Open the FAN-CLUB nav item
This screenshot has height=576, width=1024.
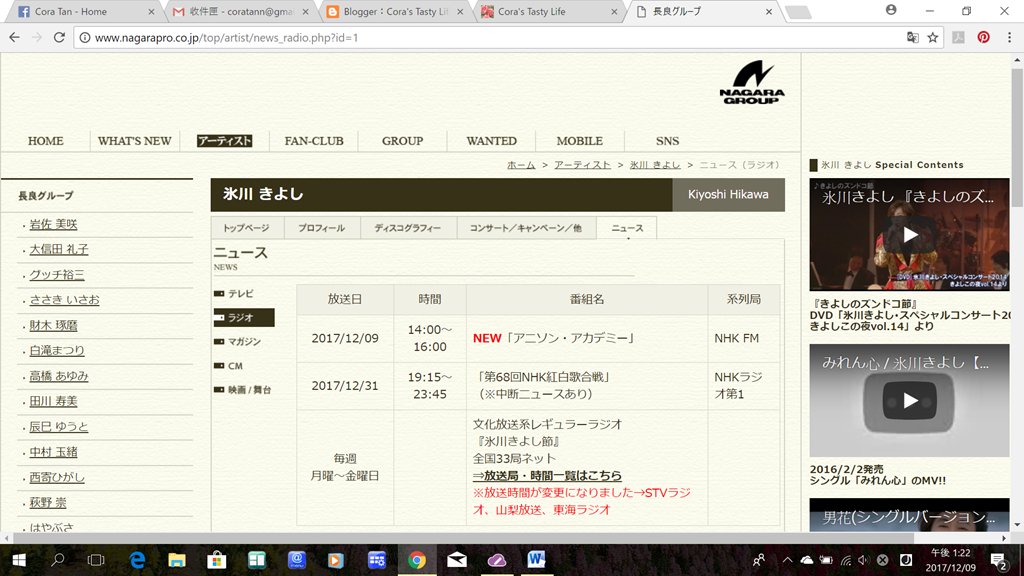click(x=314, y=141)
